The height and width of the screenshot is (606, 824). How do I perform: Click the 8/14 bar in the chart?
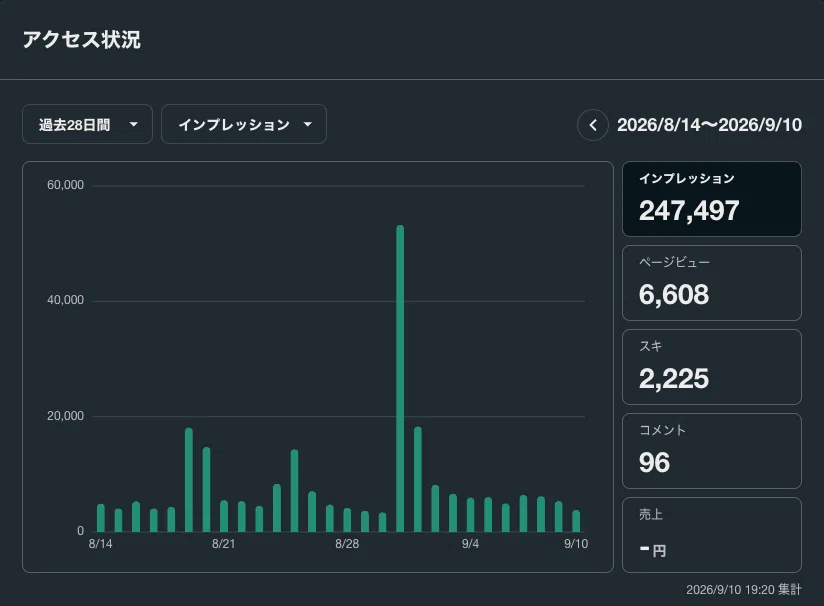[x=100, y=518]
